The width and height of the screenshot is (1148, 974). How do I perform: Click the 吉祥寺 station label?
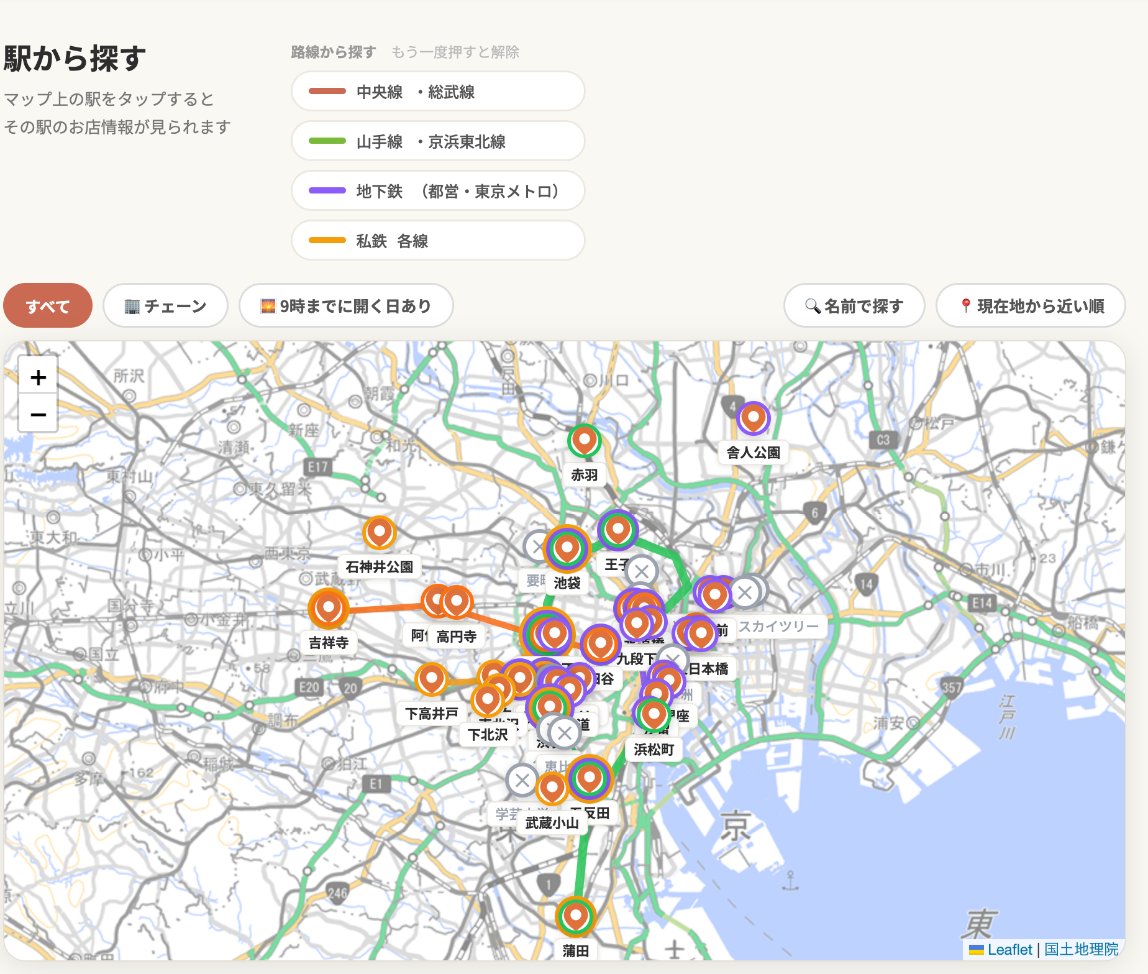click(x=328, y=643)
